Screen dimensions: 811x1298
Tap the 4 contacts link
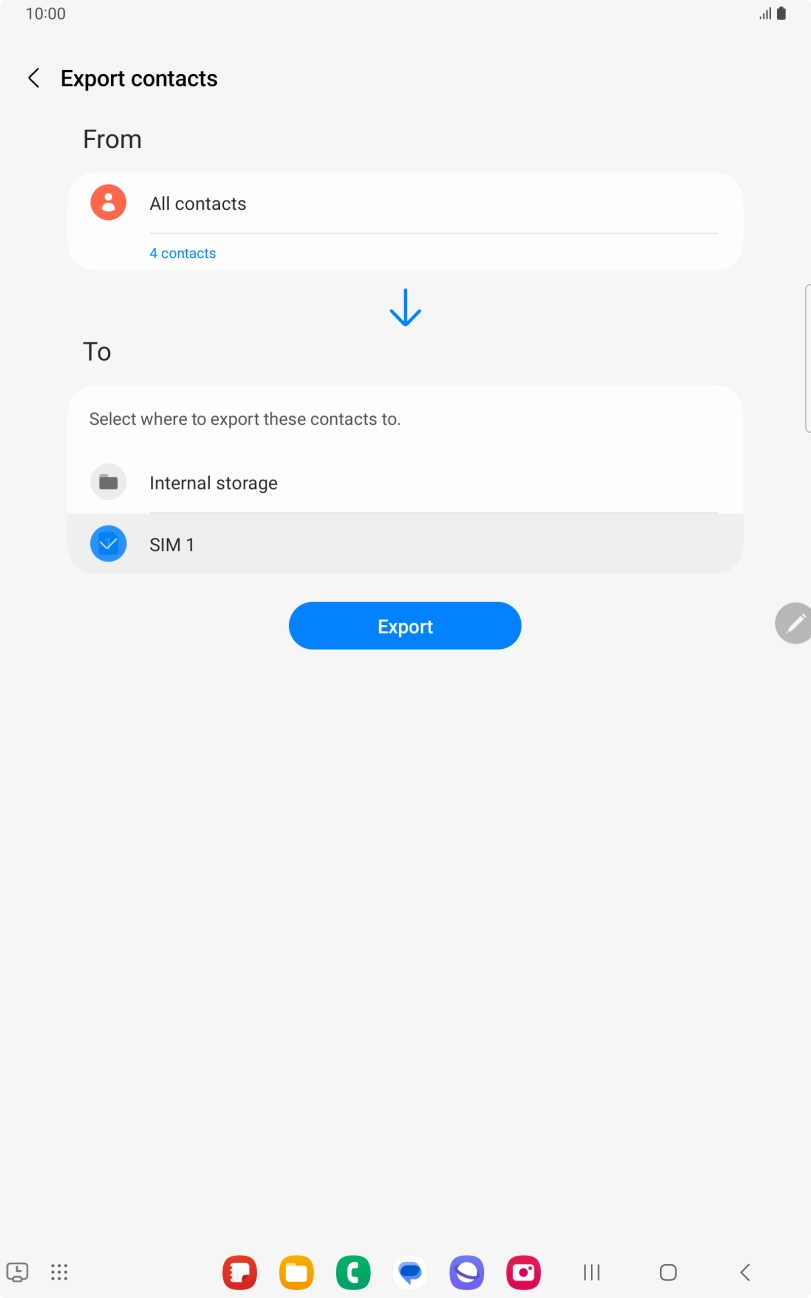[x=183, y=253]
